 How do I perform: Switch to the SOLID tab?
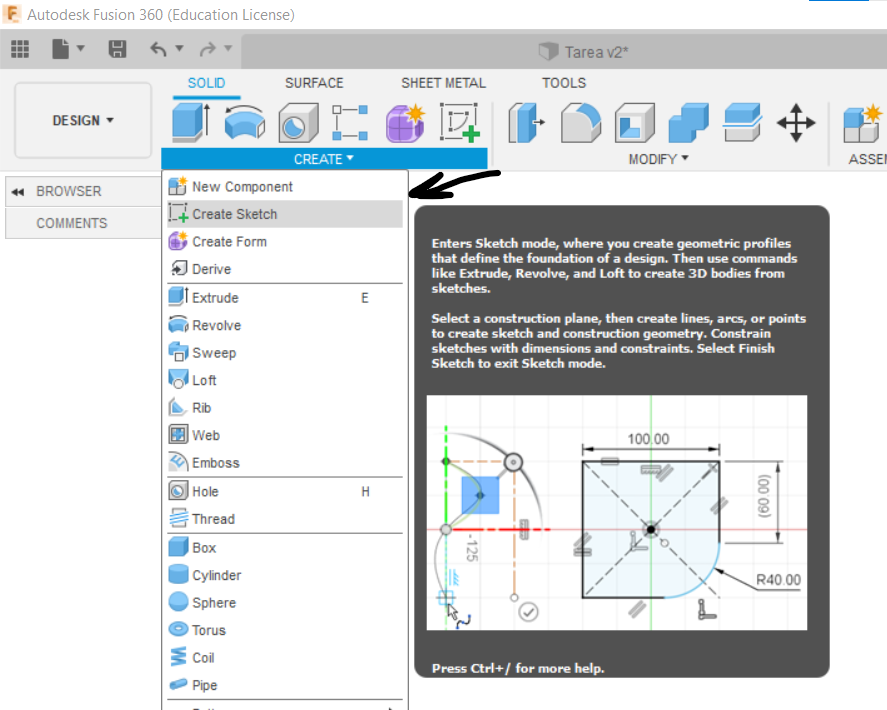tap(206, 83)
